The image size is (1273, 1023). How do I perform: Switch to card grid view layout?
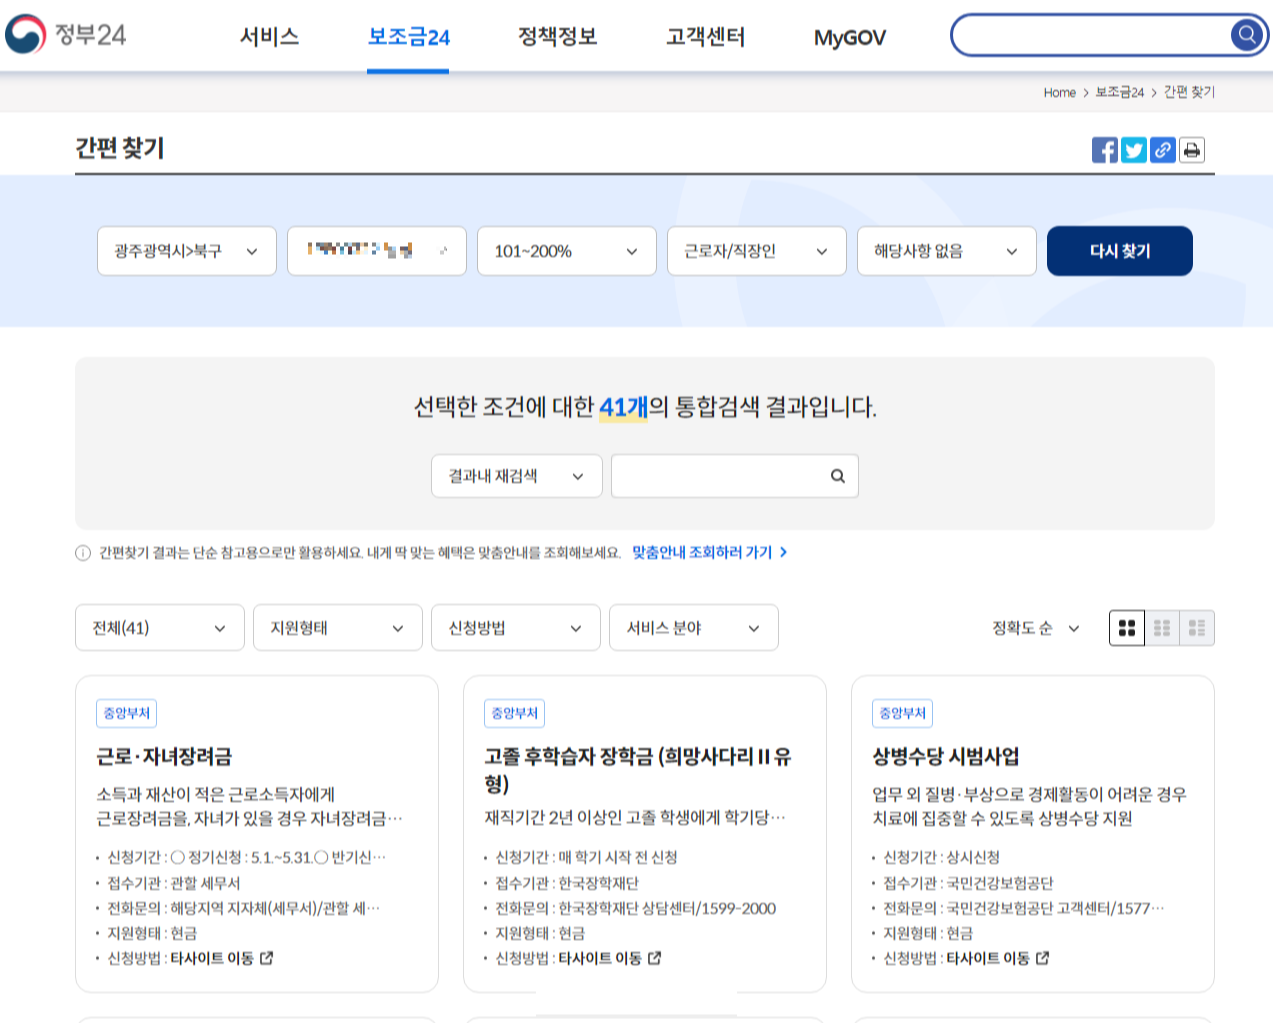(1126, 628)
